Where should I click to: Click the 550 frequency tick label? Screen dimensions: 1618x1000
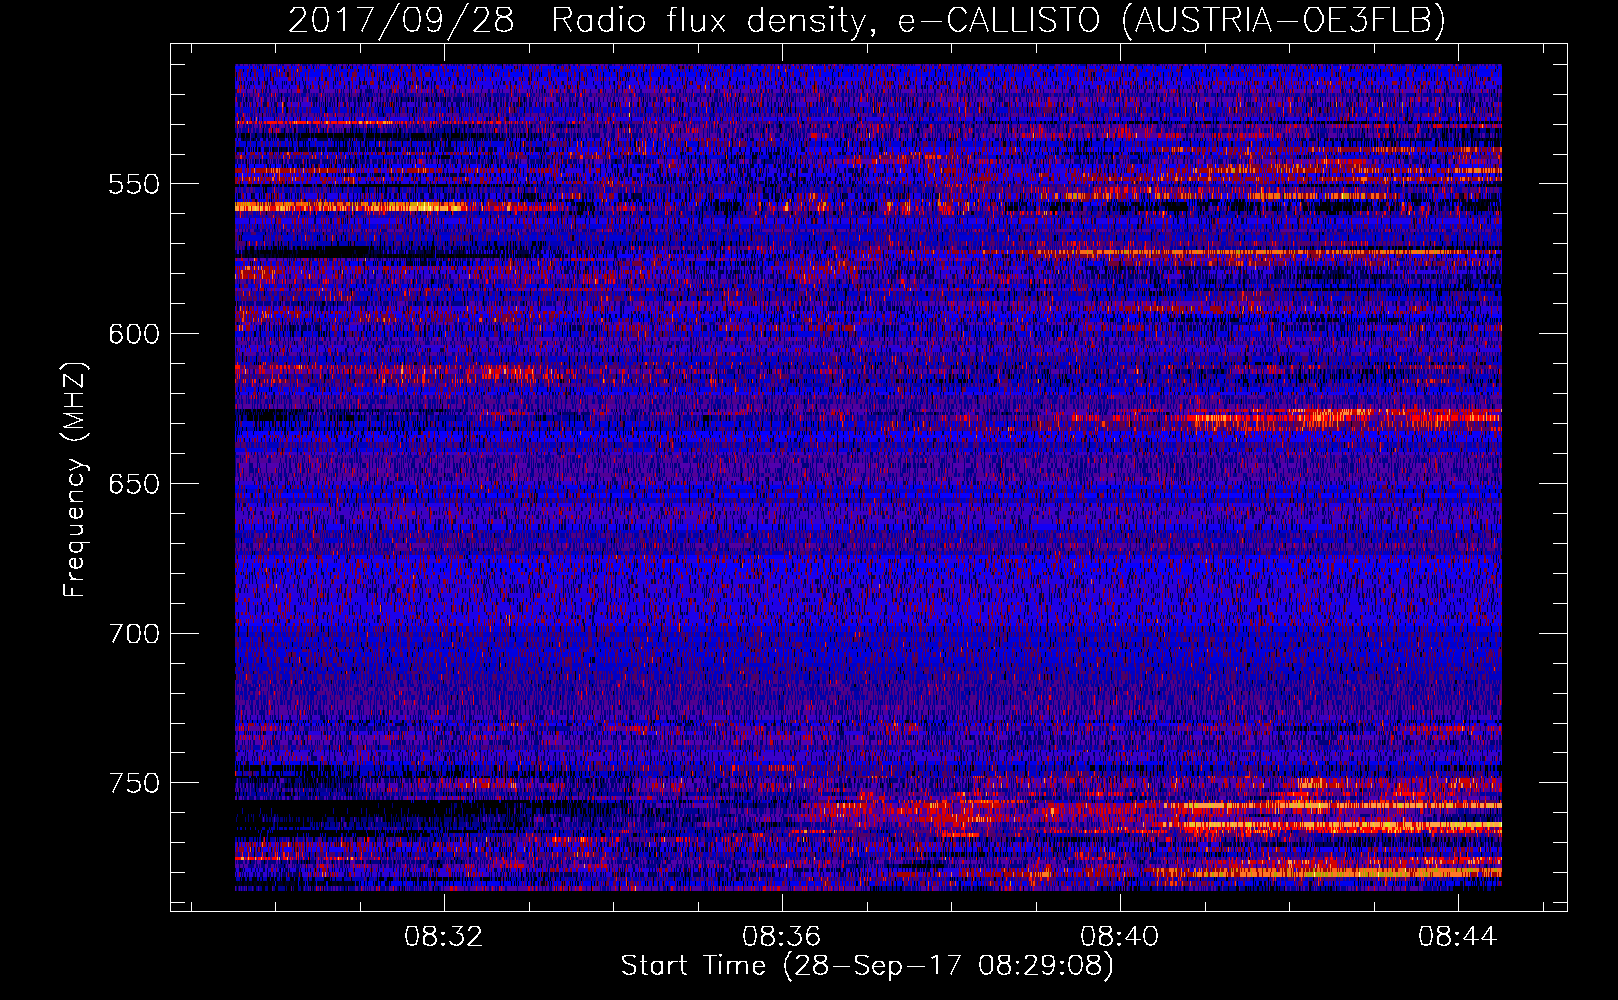click(x=134, y=185)
